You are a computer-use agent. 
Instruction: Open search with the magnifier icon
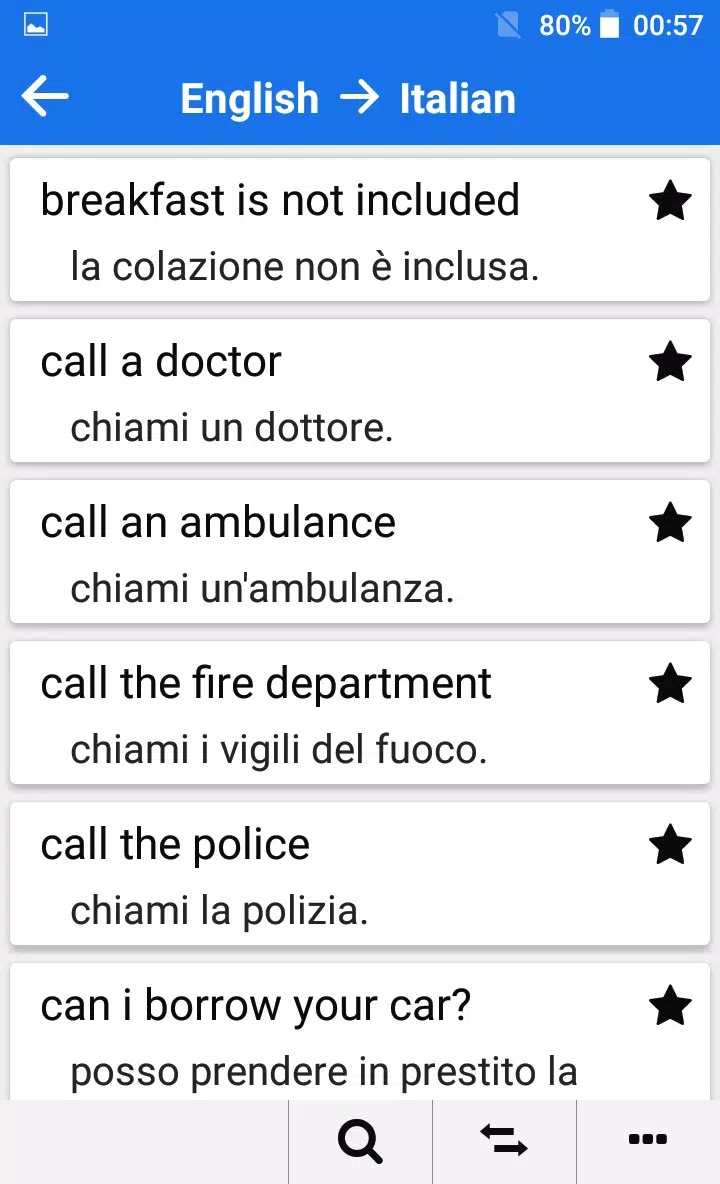(360, 1141)
